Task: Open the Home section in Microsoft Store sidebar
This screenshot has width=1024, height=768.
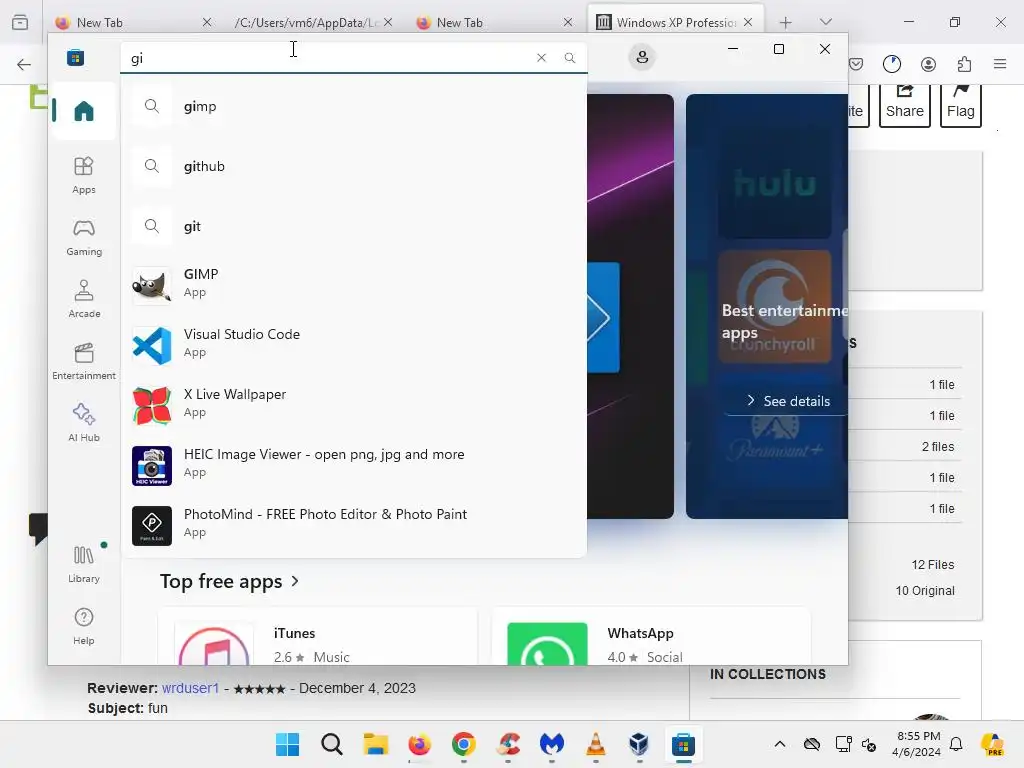Action: 84,110
